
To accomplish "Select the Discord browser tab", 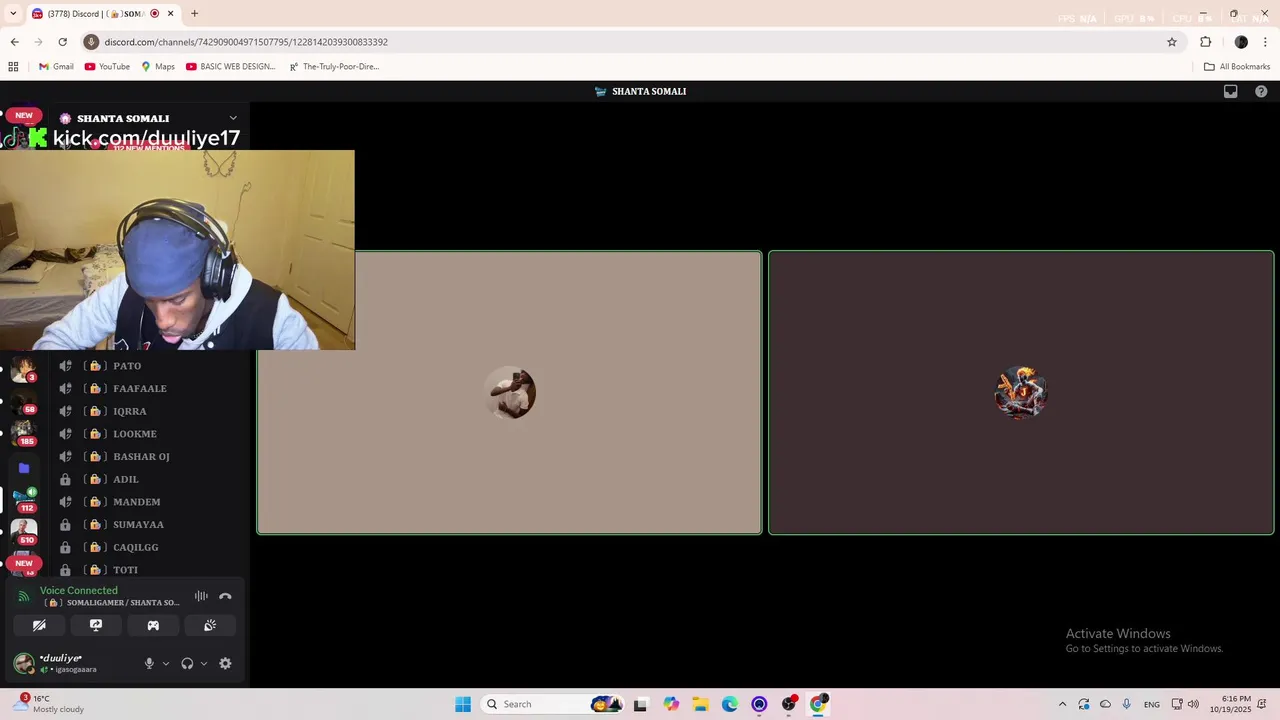I will point(102,14).
